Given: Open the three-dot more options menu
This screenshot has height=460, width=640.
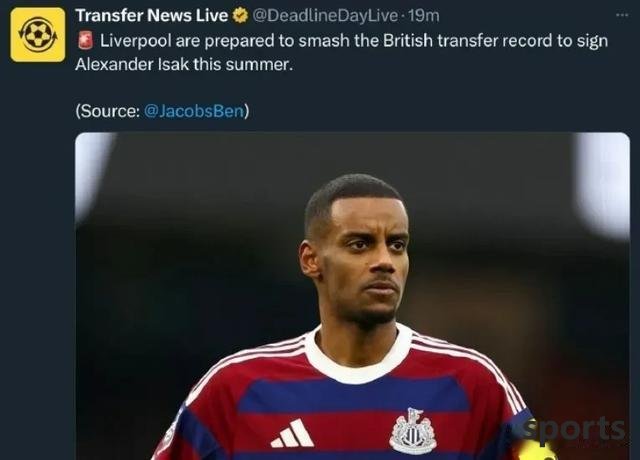Looking at the screenshot, I should pyautogui.click(x=621, y=15).
